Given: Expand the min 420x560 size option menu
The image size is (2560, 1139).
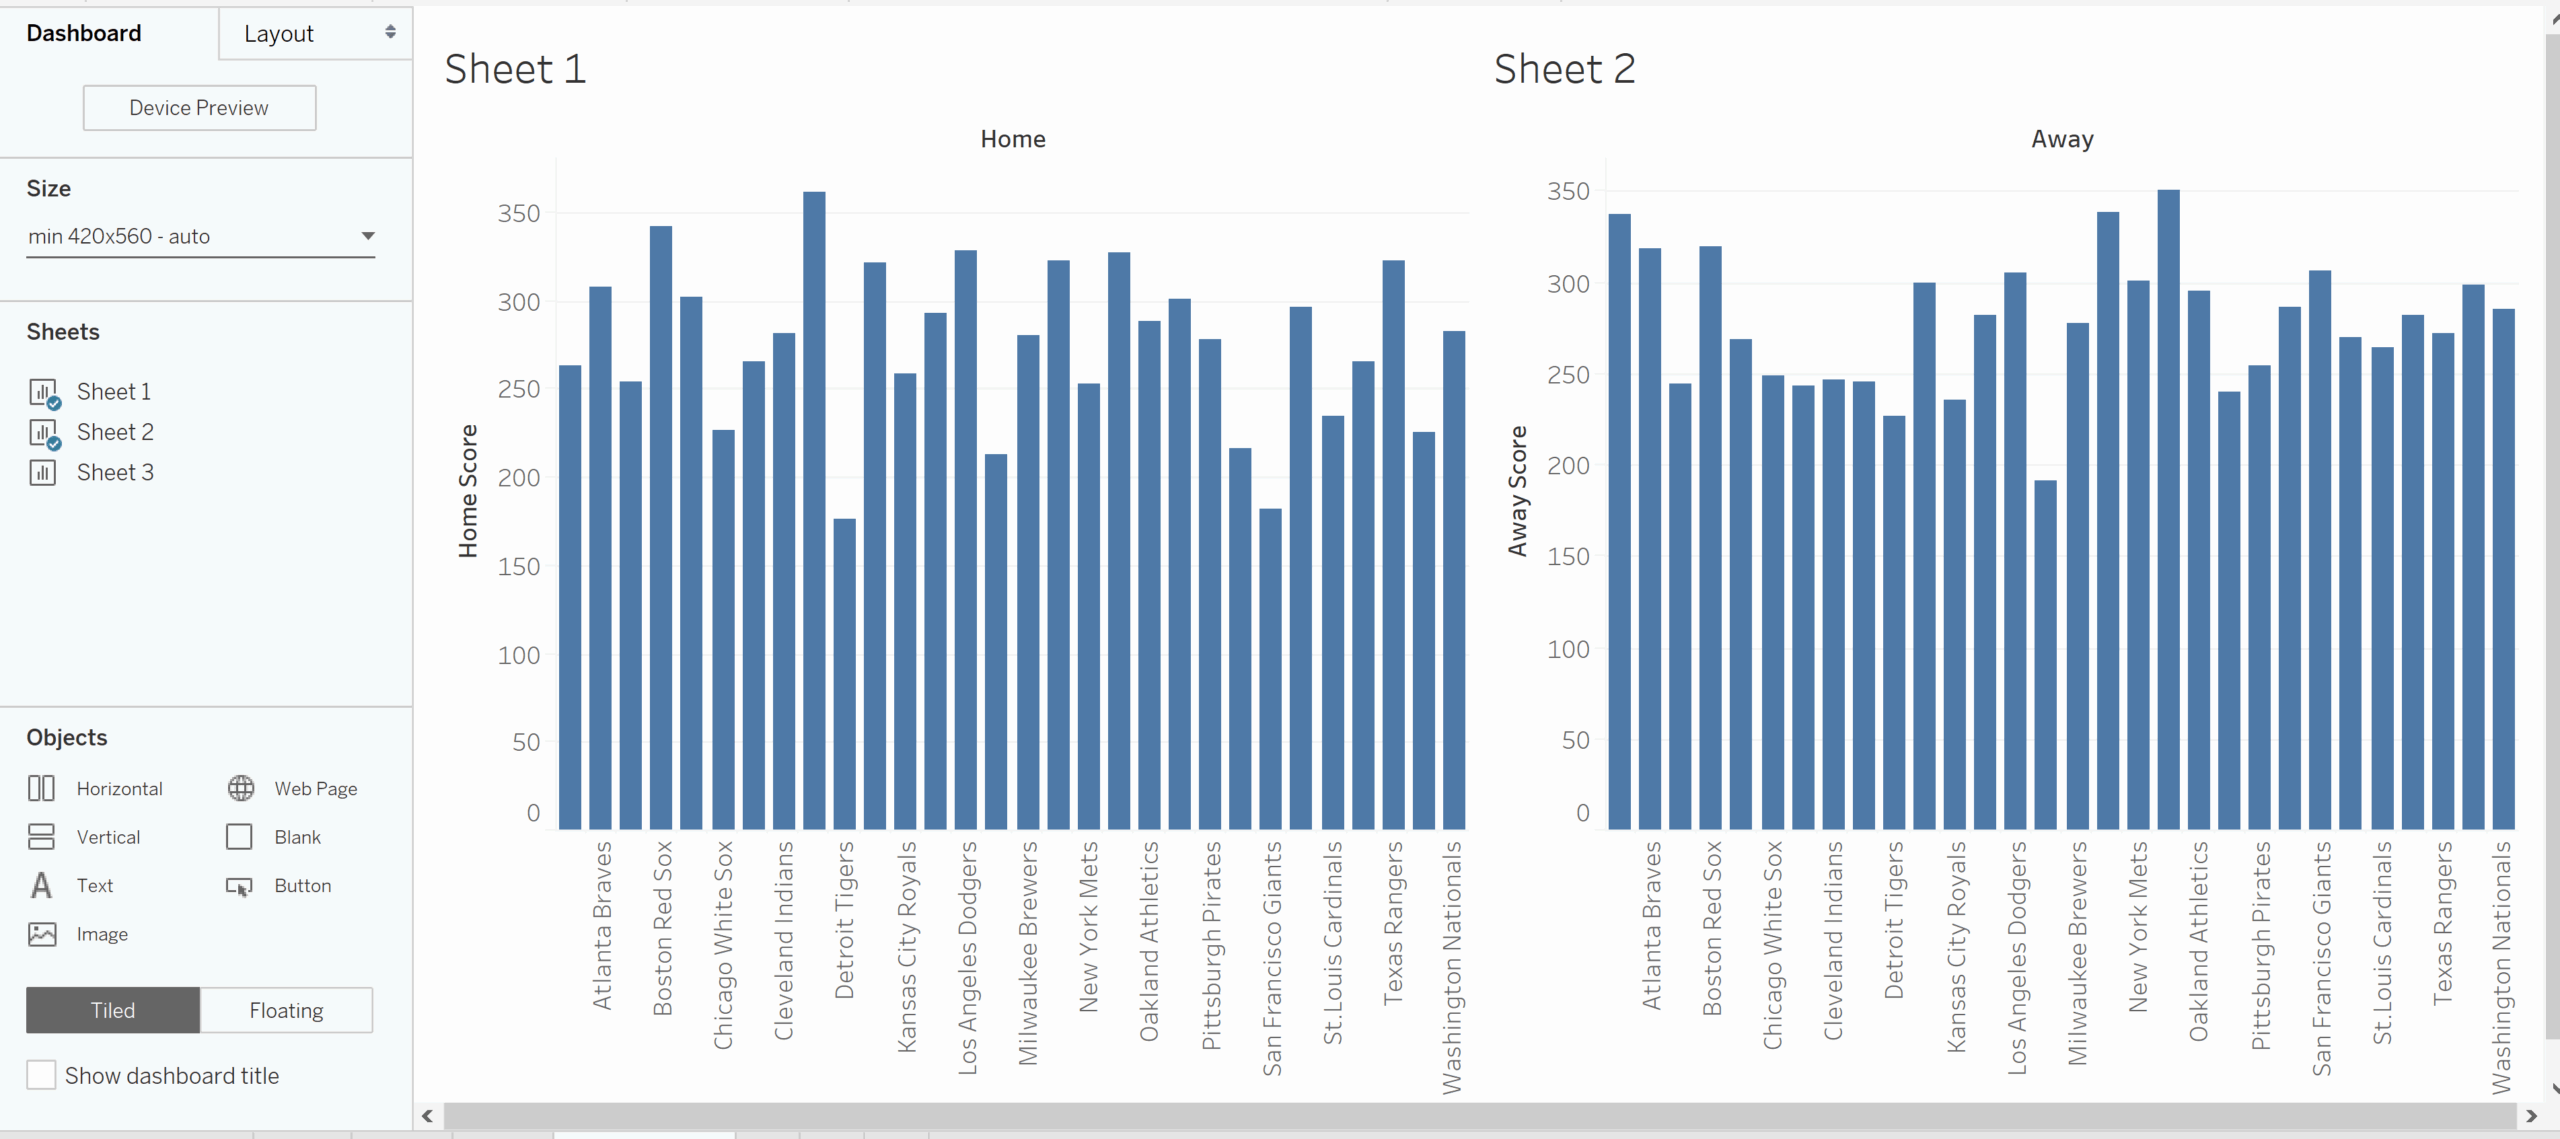Looking at the screenshot, I should click(x=367, y=236).
